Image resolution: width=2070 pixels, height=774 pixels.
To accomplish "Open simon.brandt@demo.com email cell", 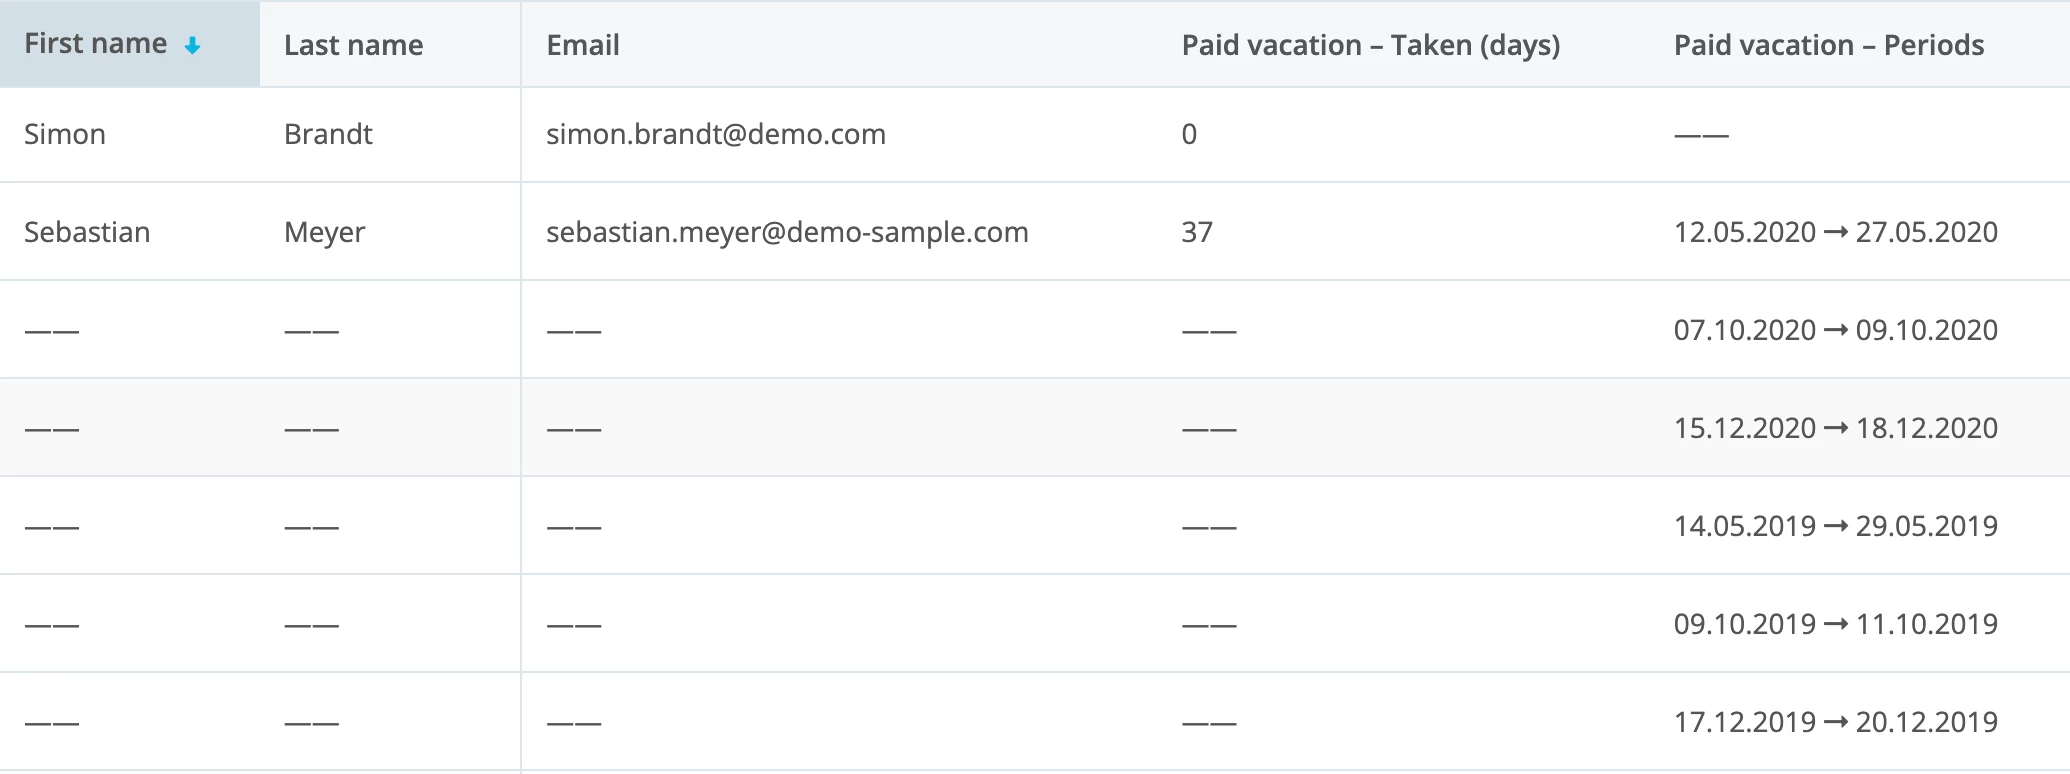I will [x=716, y=134].
